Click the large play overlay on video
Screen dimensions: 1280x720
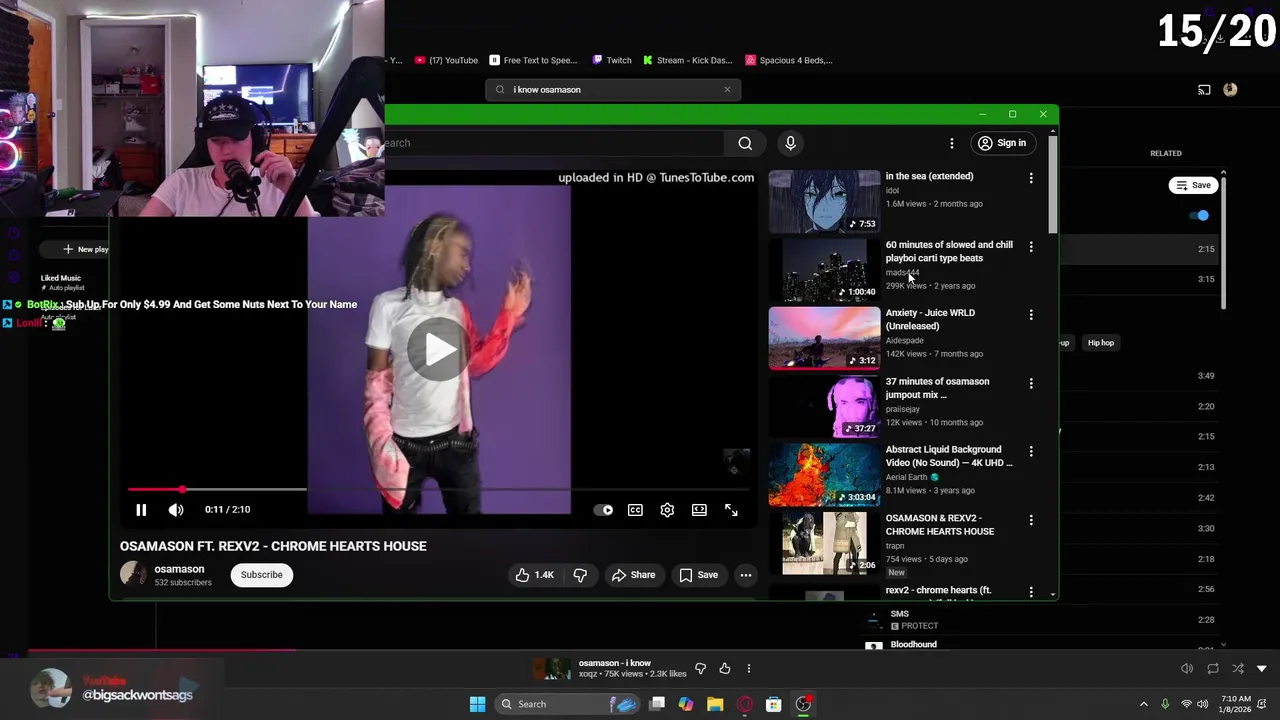(x=438, y=349)
